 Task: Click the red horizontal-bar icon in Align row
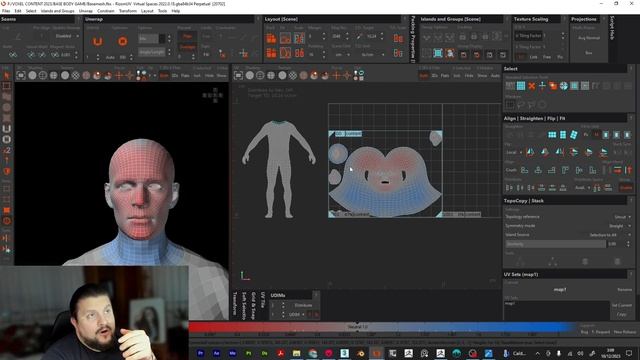point(617,170)
